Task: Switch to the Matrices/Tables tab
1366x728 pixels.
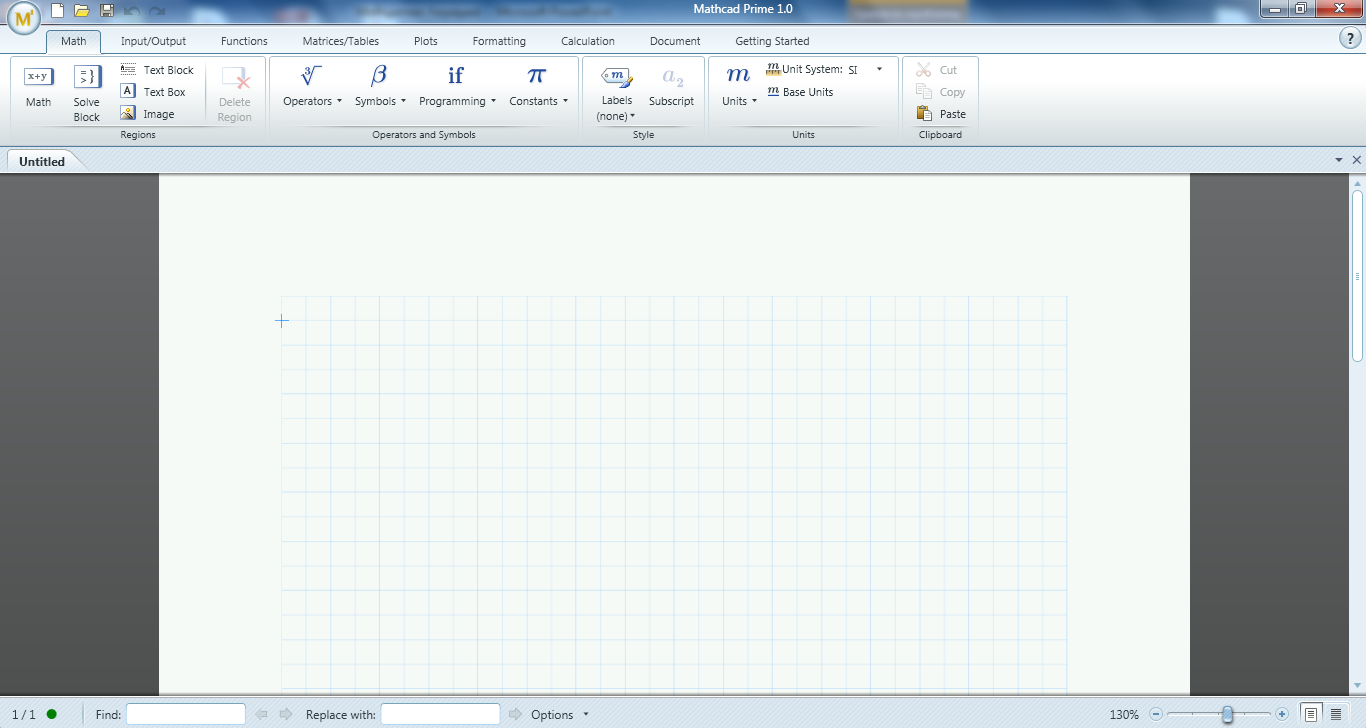Action: (340, 41)
